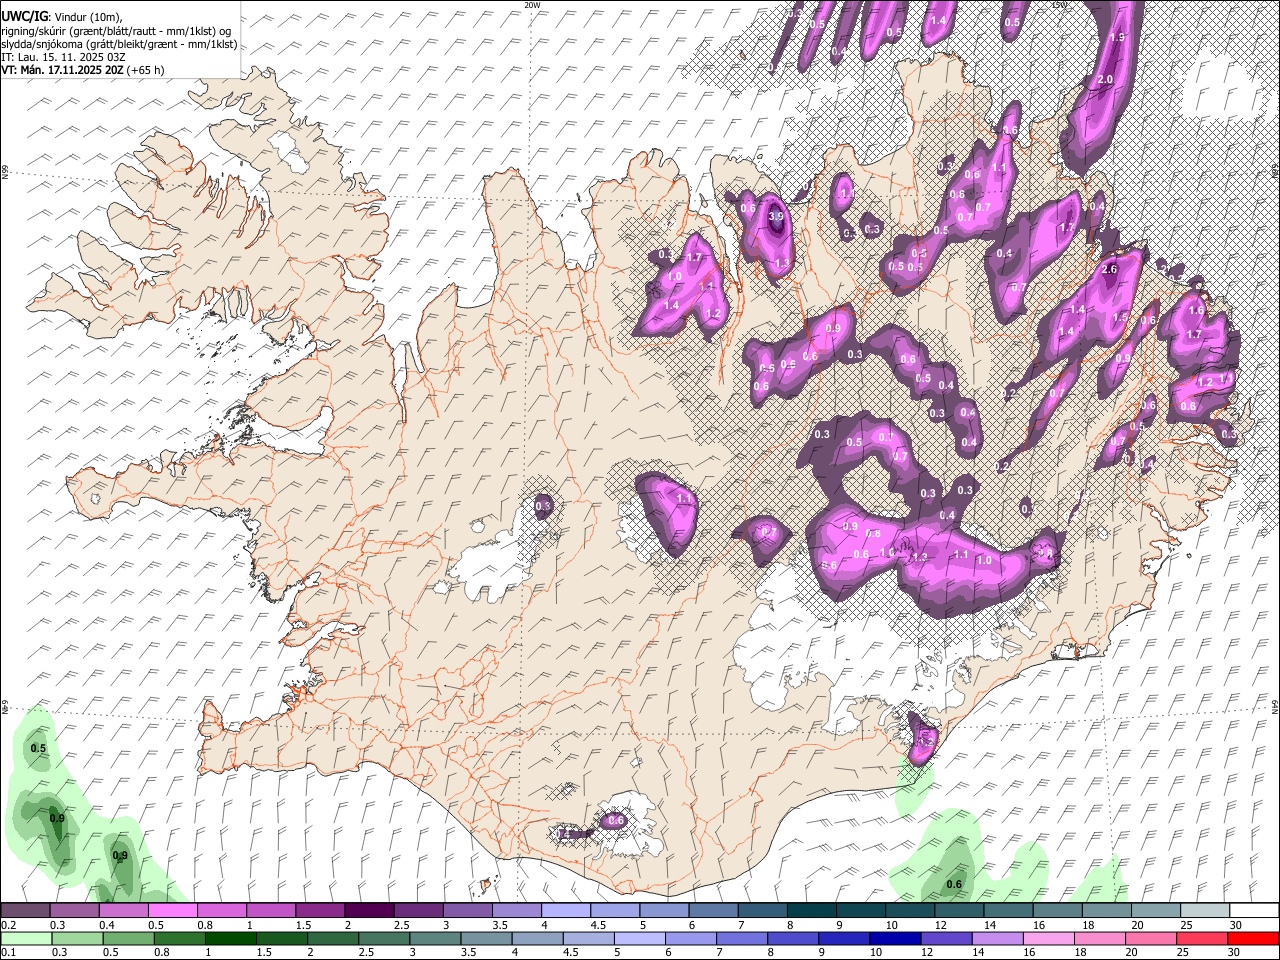The width and height of the screenshot is (1280, 960).
Task: Click the snow legend swatch between 0.3 and 0.4
Action: (74, 910)
